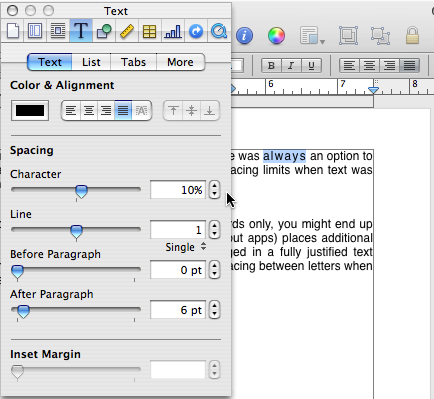This screenshot has width=434, height=399.
Task: Open the Graphic inspector shapes icon
Action: 104,31
